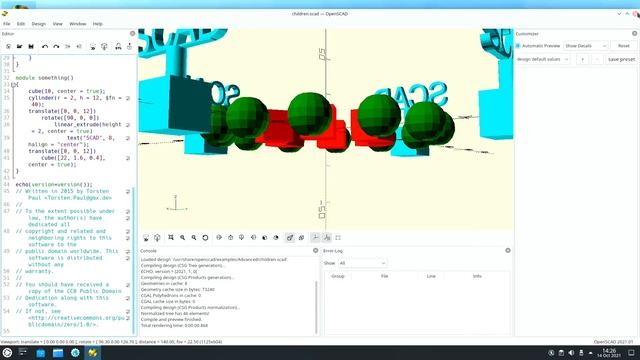
Task: Close the Customizer panel
Action: point(634,33)
